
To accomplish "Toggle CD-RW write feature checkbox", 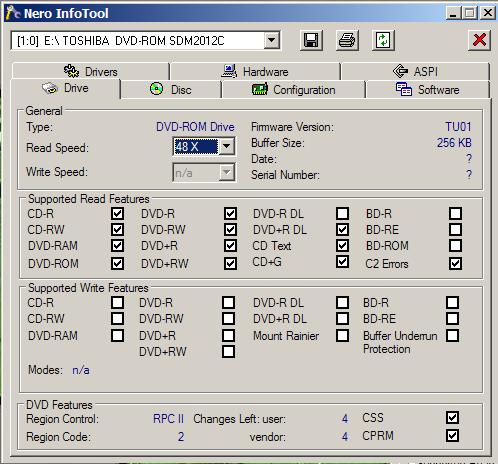I will [117, 318].
